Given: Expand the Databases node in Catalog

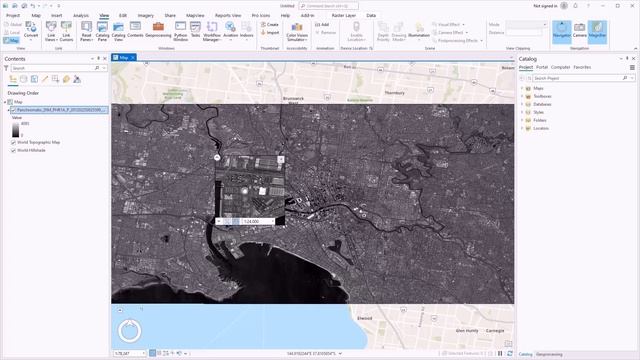Looking at the screenshot, I should coord(522,104).
